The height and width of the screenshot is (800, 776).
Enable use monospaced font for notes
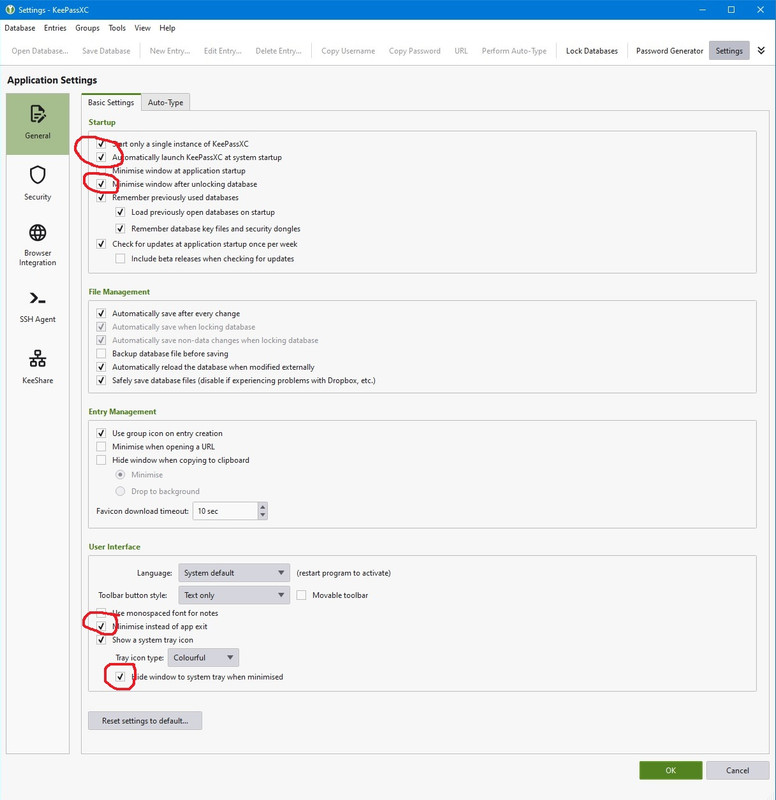(101, 613)
